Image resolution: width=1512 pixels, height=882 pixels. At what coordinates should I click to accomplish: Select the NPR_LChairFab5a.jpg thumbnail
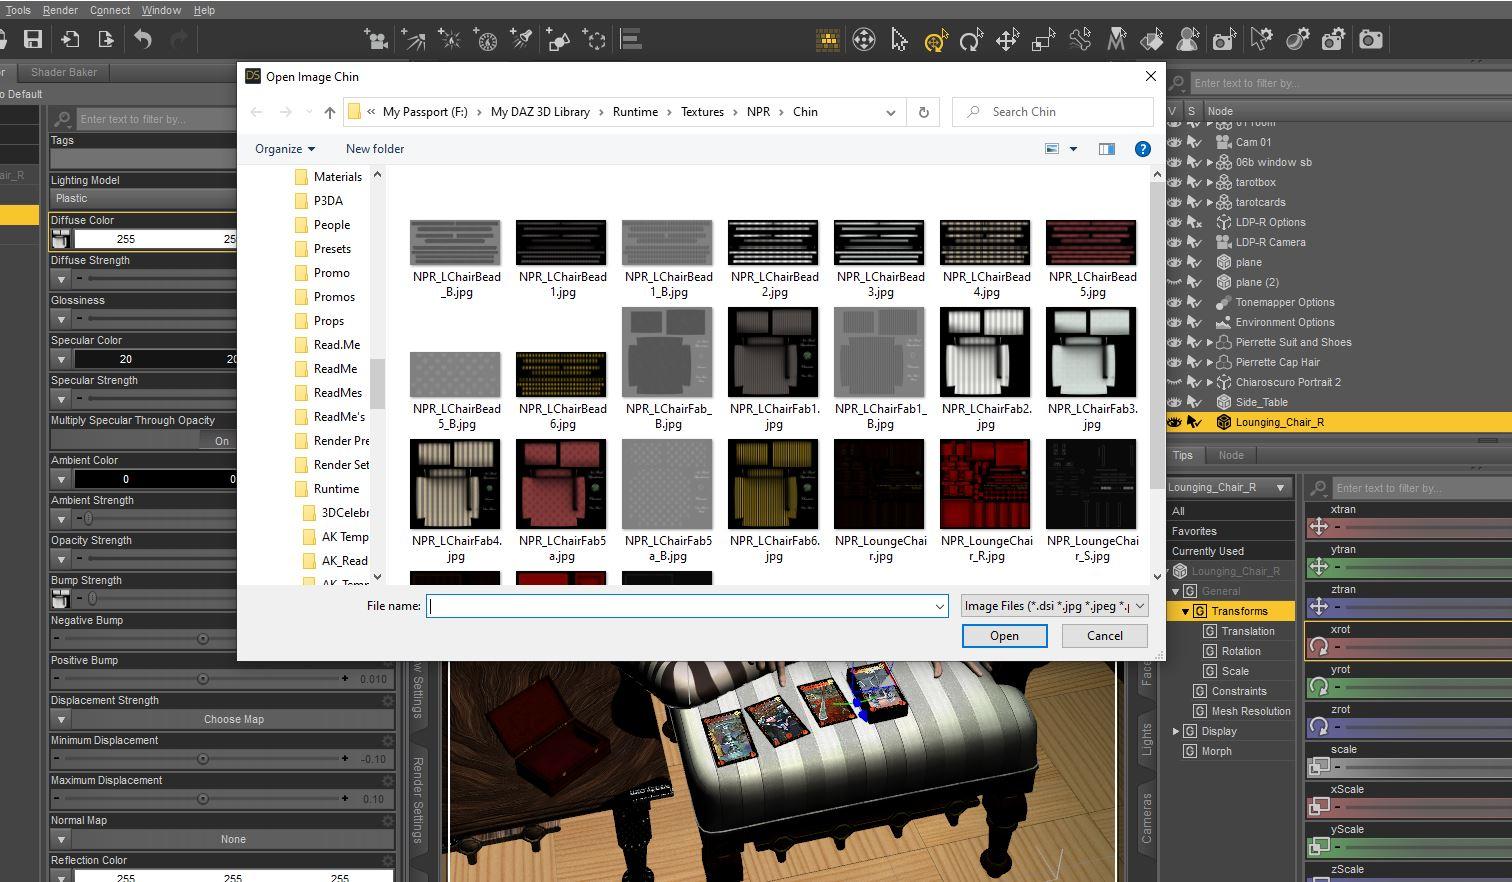click(x=561, y=485)
